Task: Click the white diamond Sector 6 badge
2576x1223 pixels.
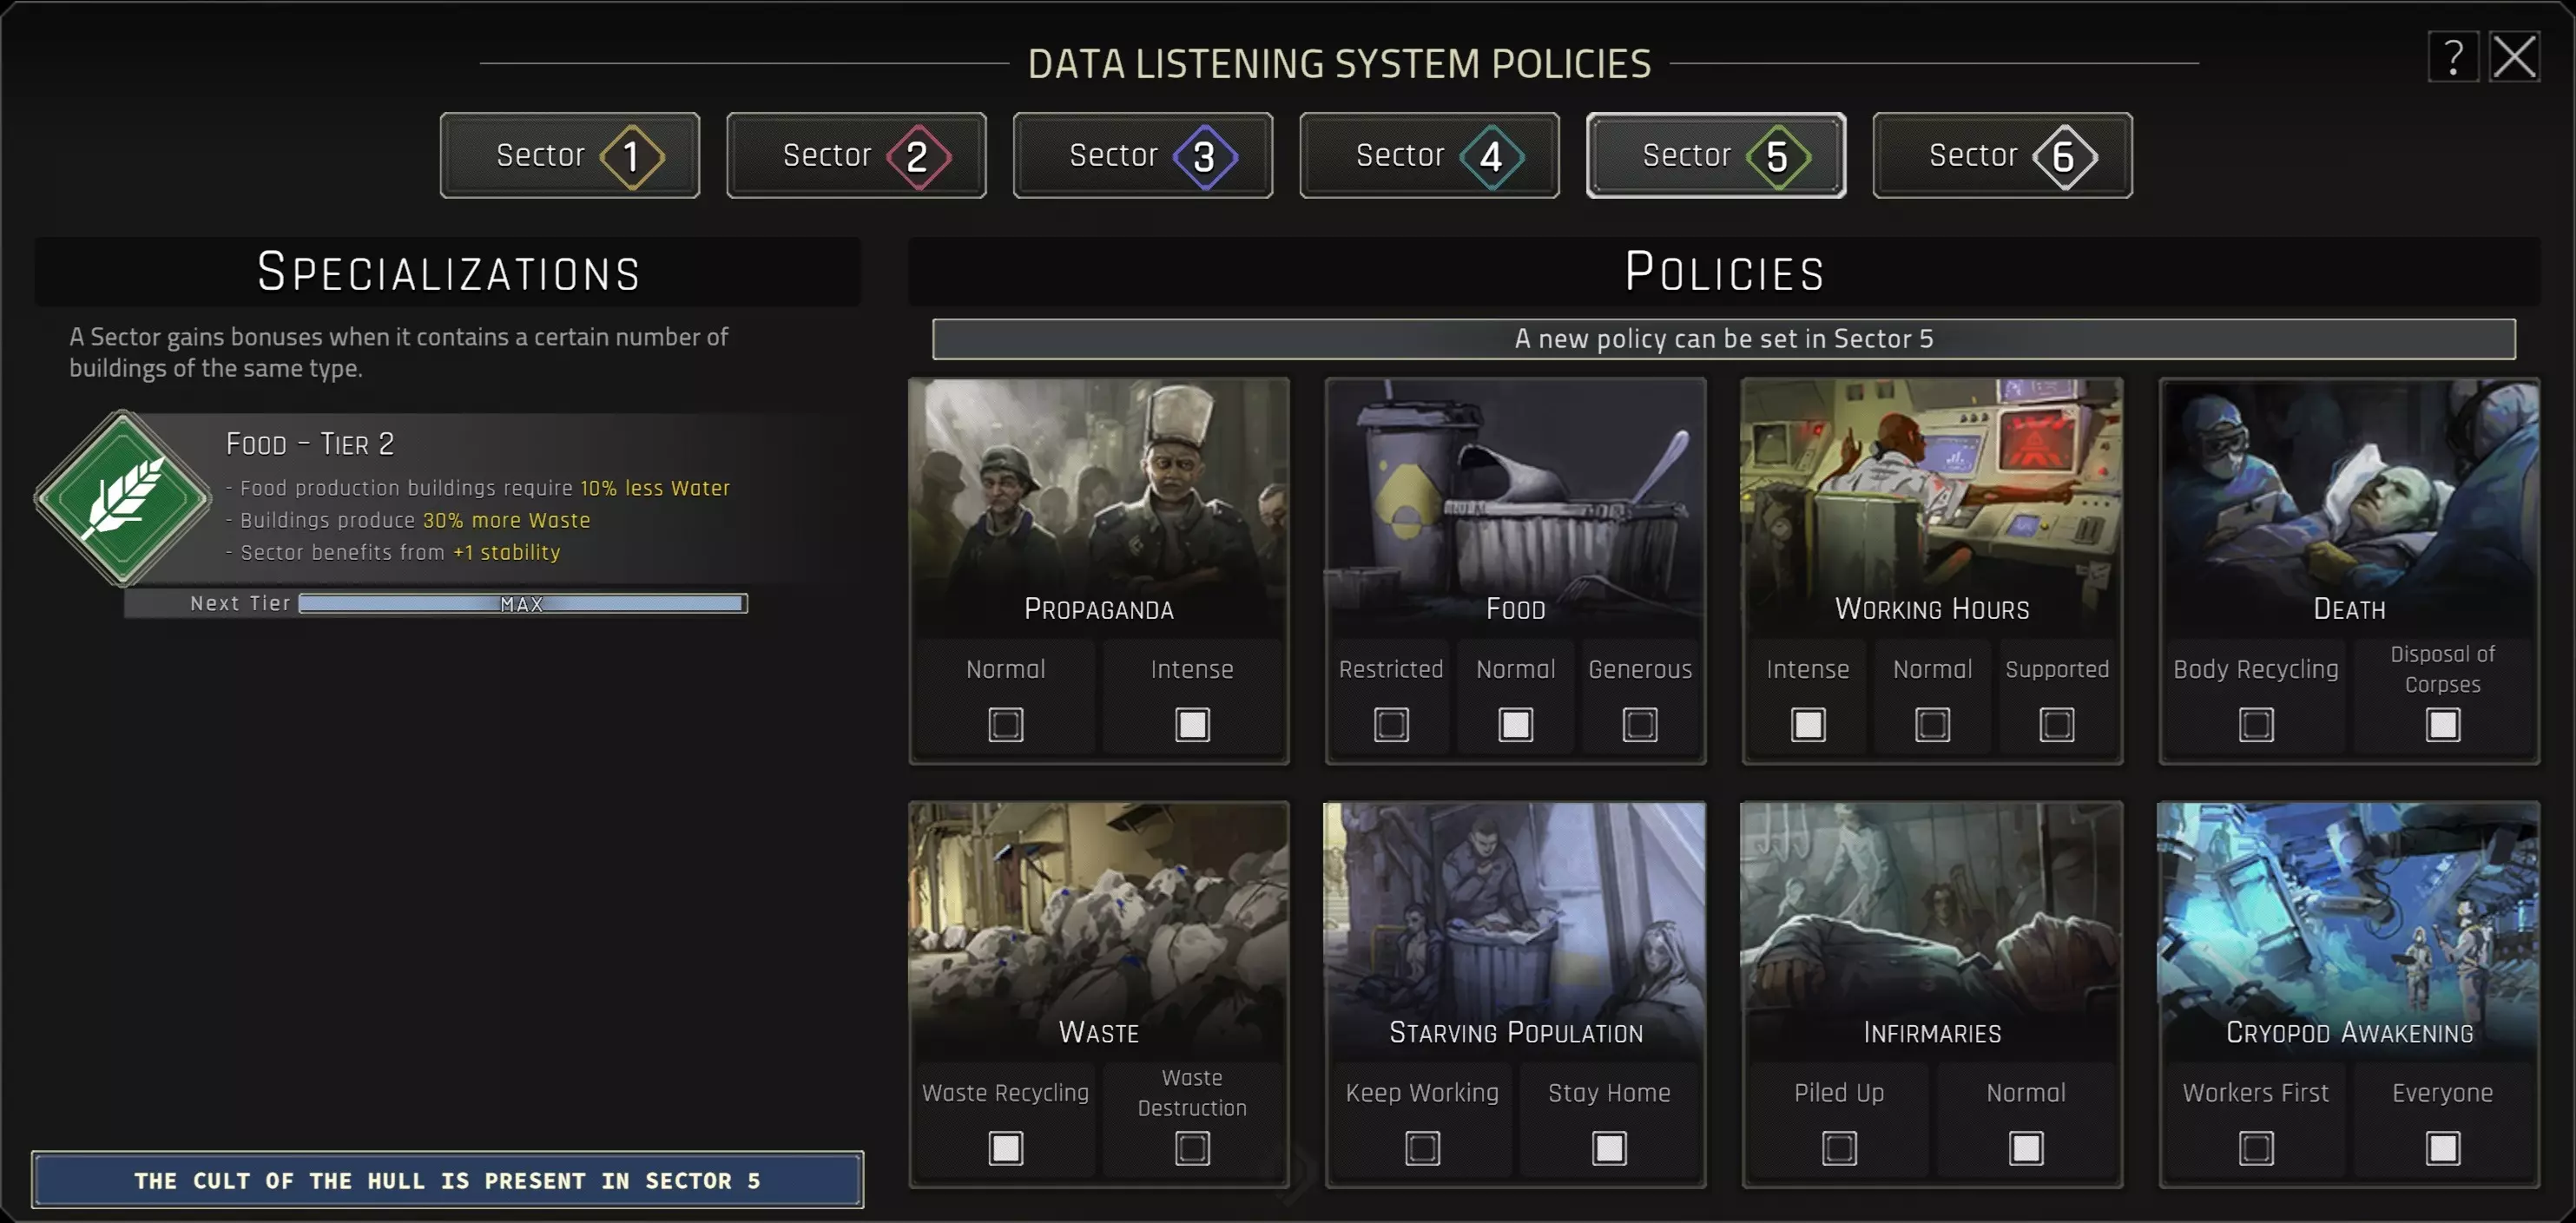Action: coord(2064,156)
